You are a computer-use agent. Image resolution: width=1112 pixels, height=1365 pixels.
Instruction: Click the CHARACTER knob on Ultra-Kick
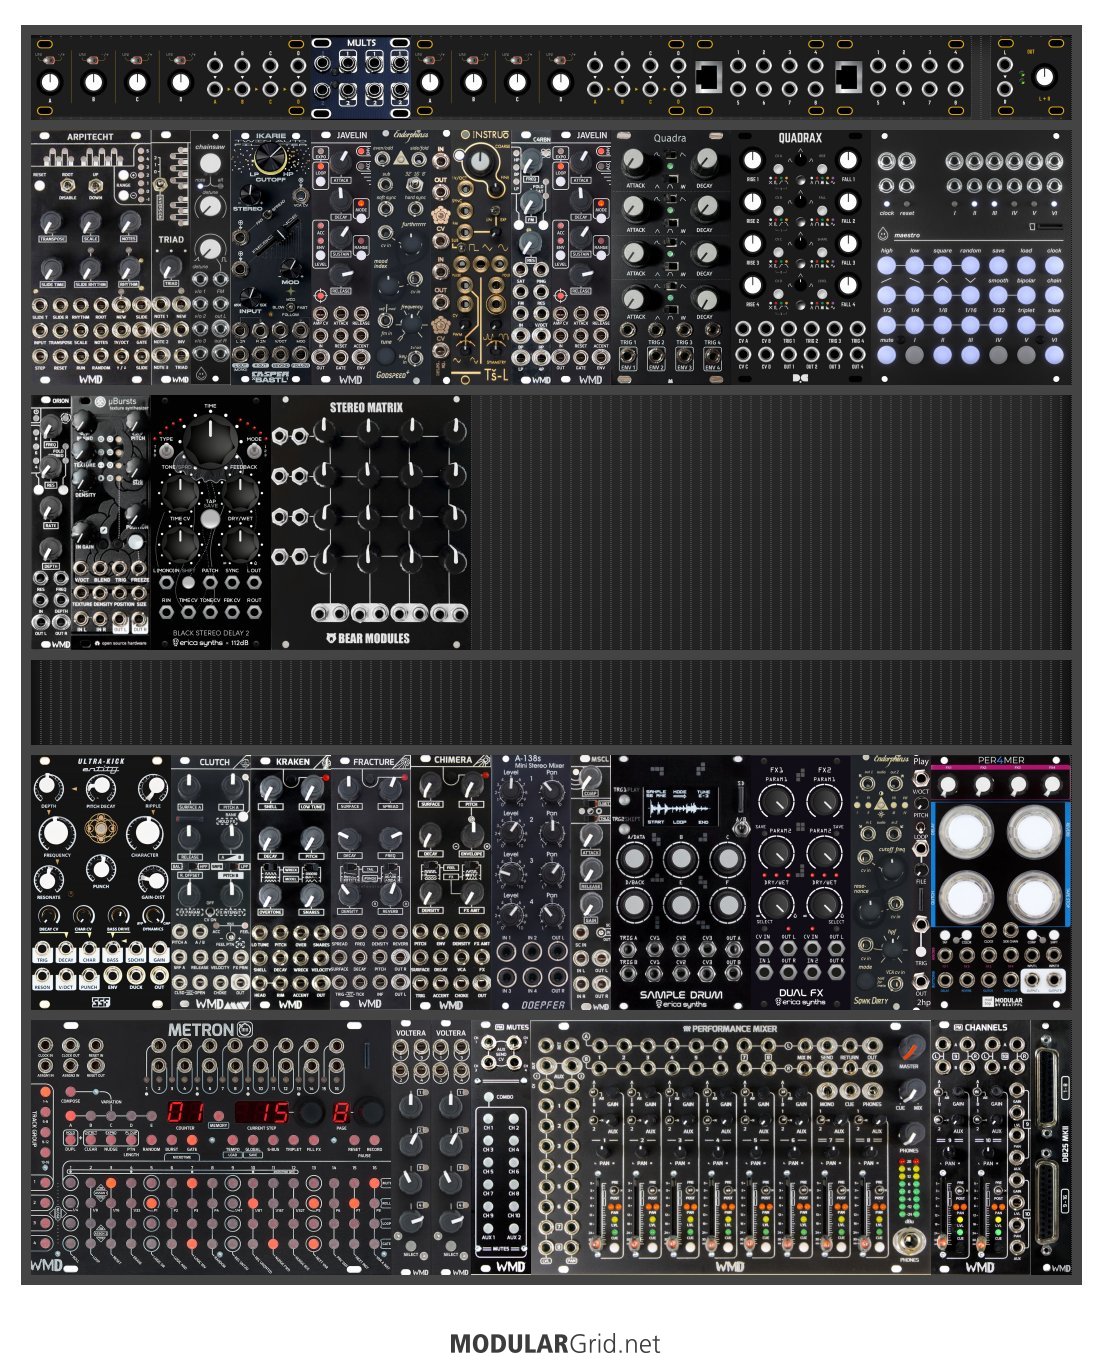[145, 832]
